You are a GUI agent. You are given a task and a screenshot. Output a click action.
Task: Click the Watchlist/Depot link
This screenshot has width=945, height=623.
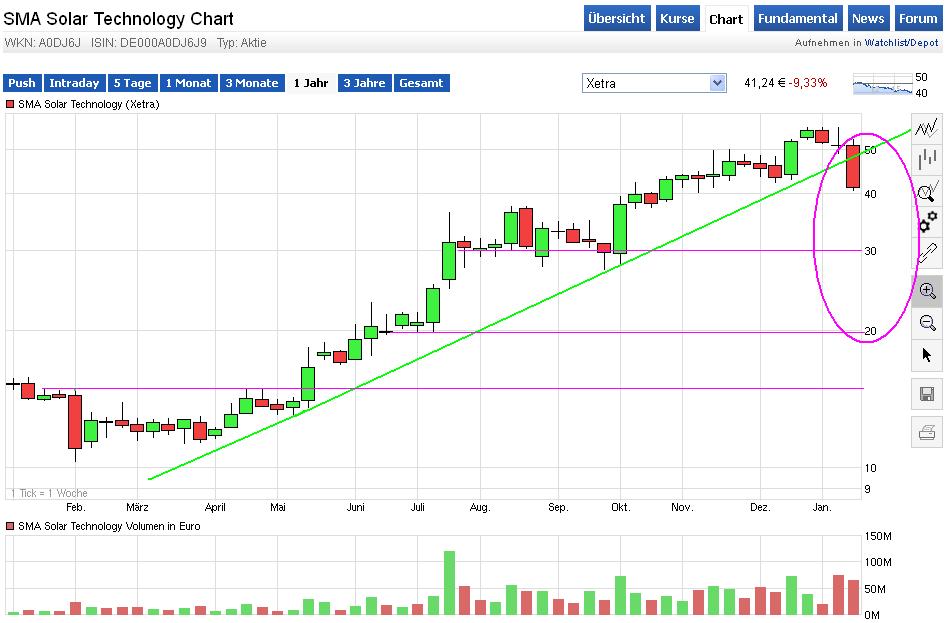902,43
